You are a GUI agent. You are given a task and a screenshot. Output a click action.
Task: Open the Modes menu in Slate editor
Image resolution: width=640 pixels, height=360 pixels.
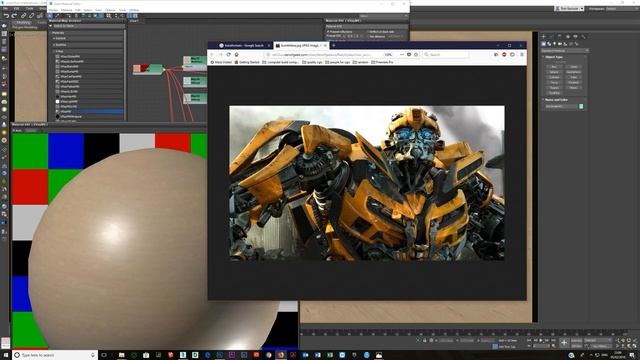click(53, 10)
